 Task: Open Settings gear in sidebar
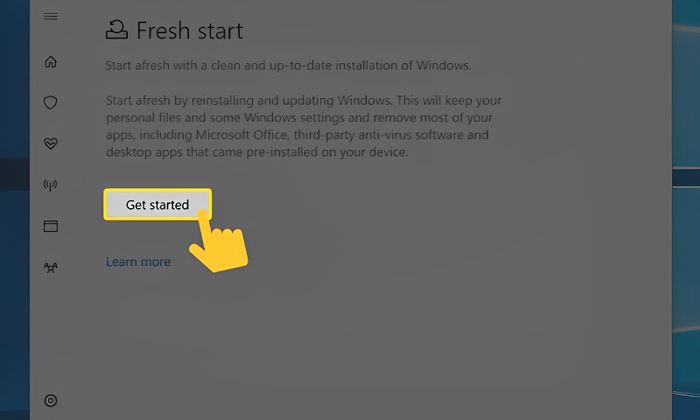[51, 401]
